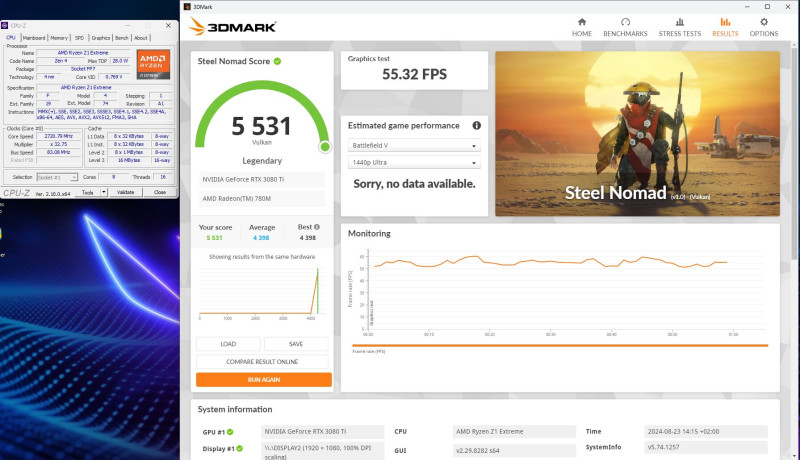Switch to the Graphics tab in CPU-Z

click(x=101, y=38)
